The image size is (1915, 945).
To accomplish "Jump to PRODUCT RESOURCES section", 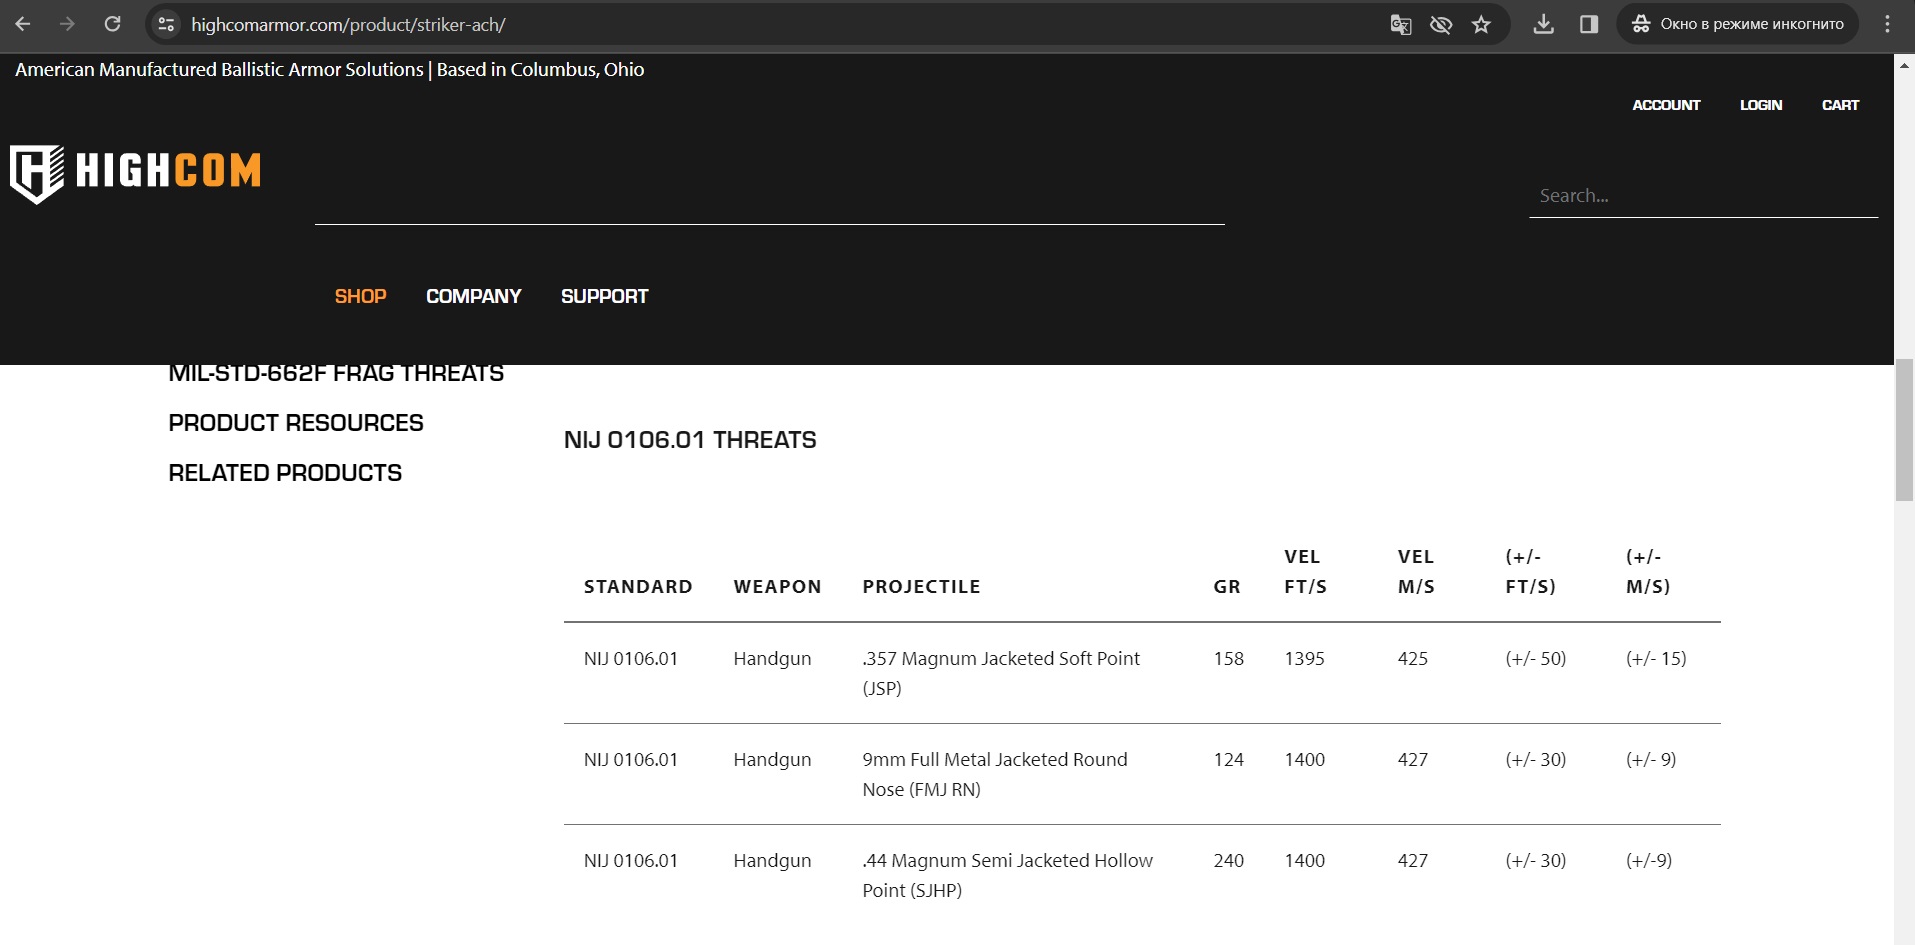I will [x=296, y=423].
